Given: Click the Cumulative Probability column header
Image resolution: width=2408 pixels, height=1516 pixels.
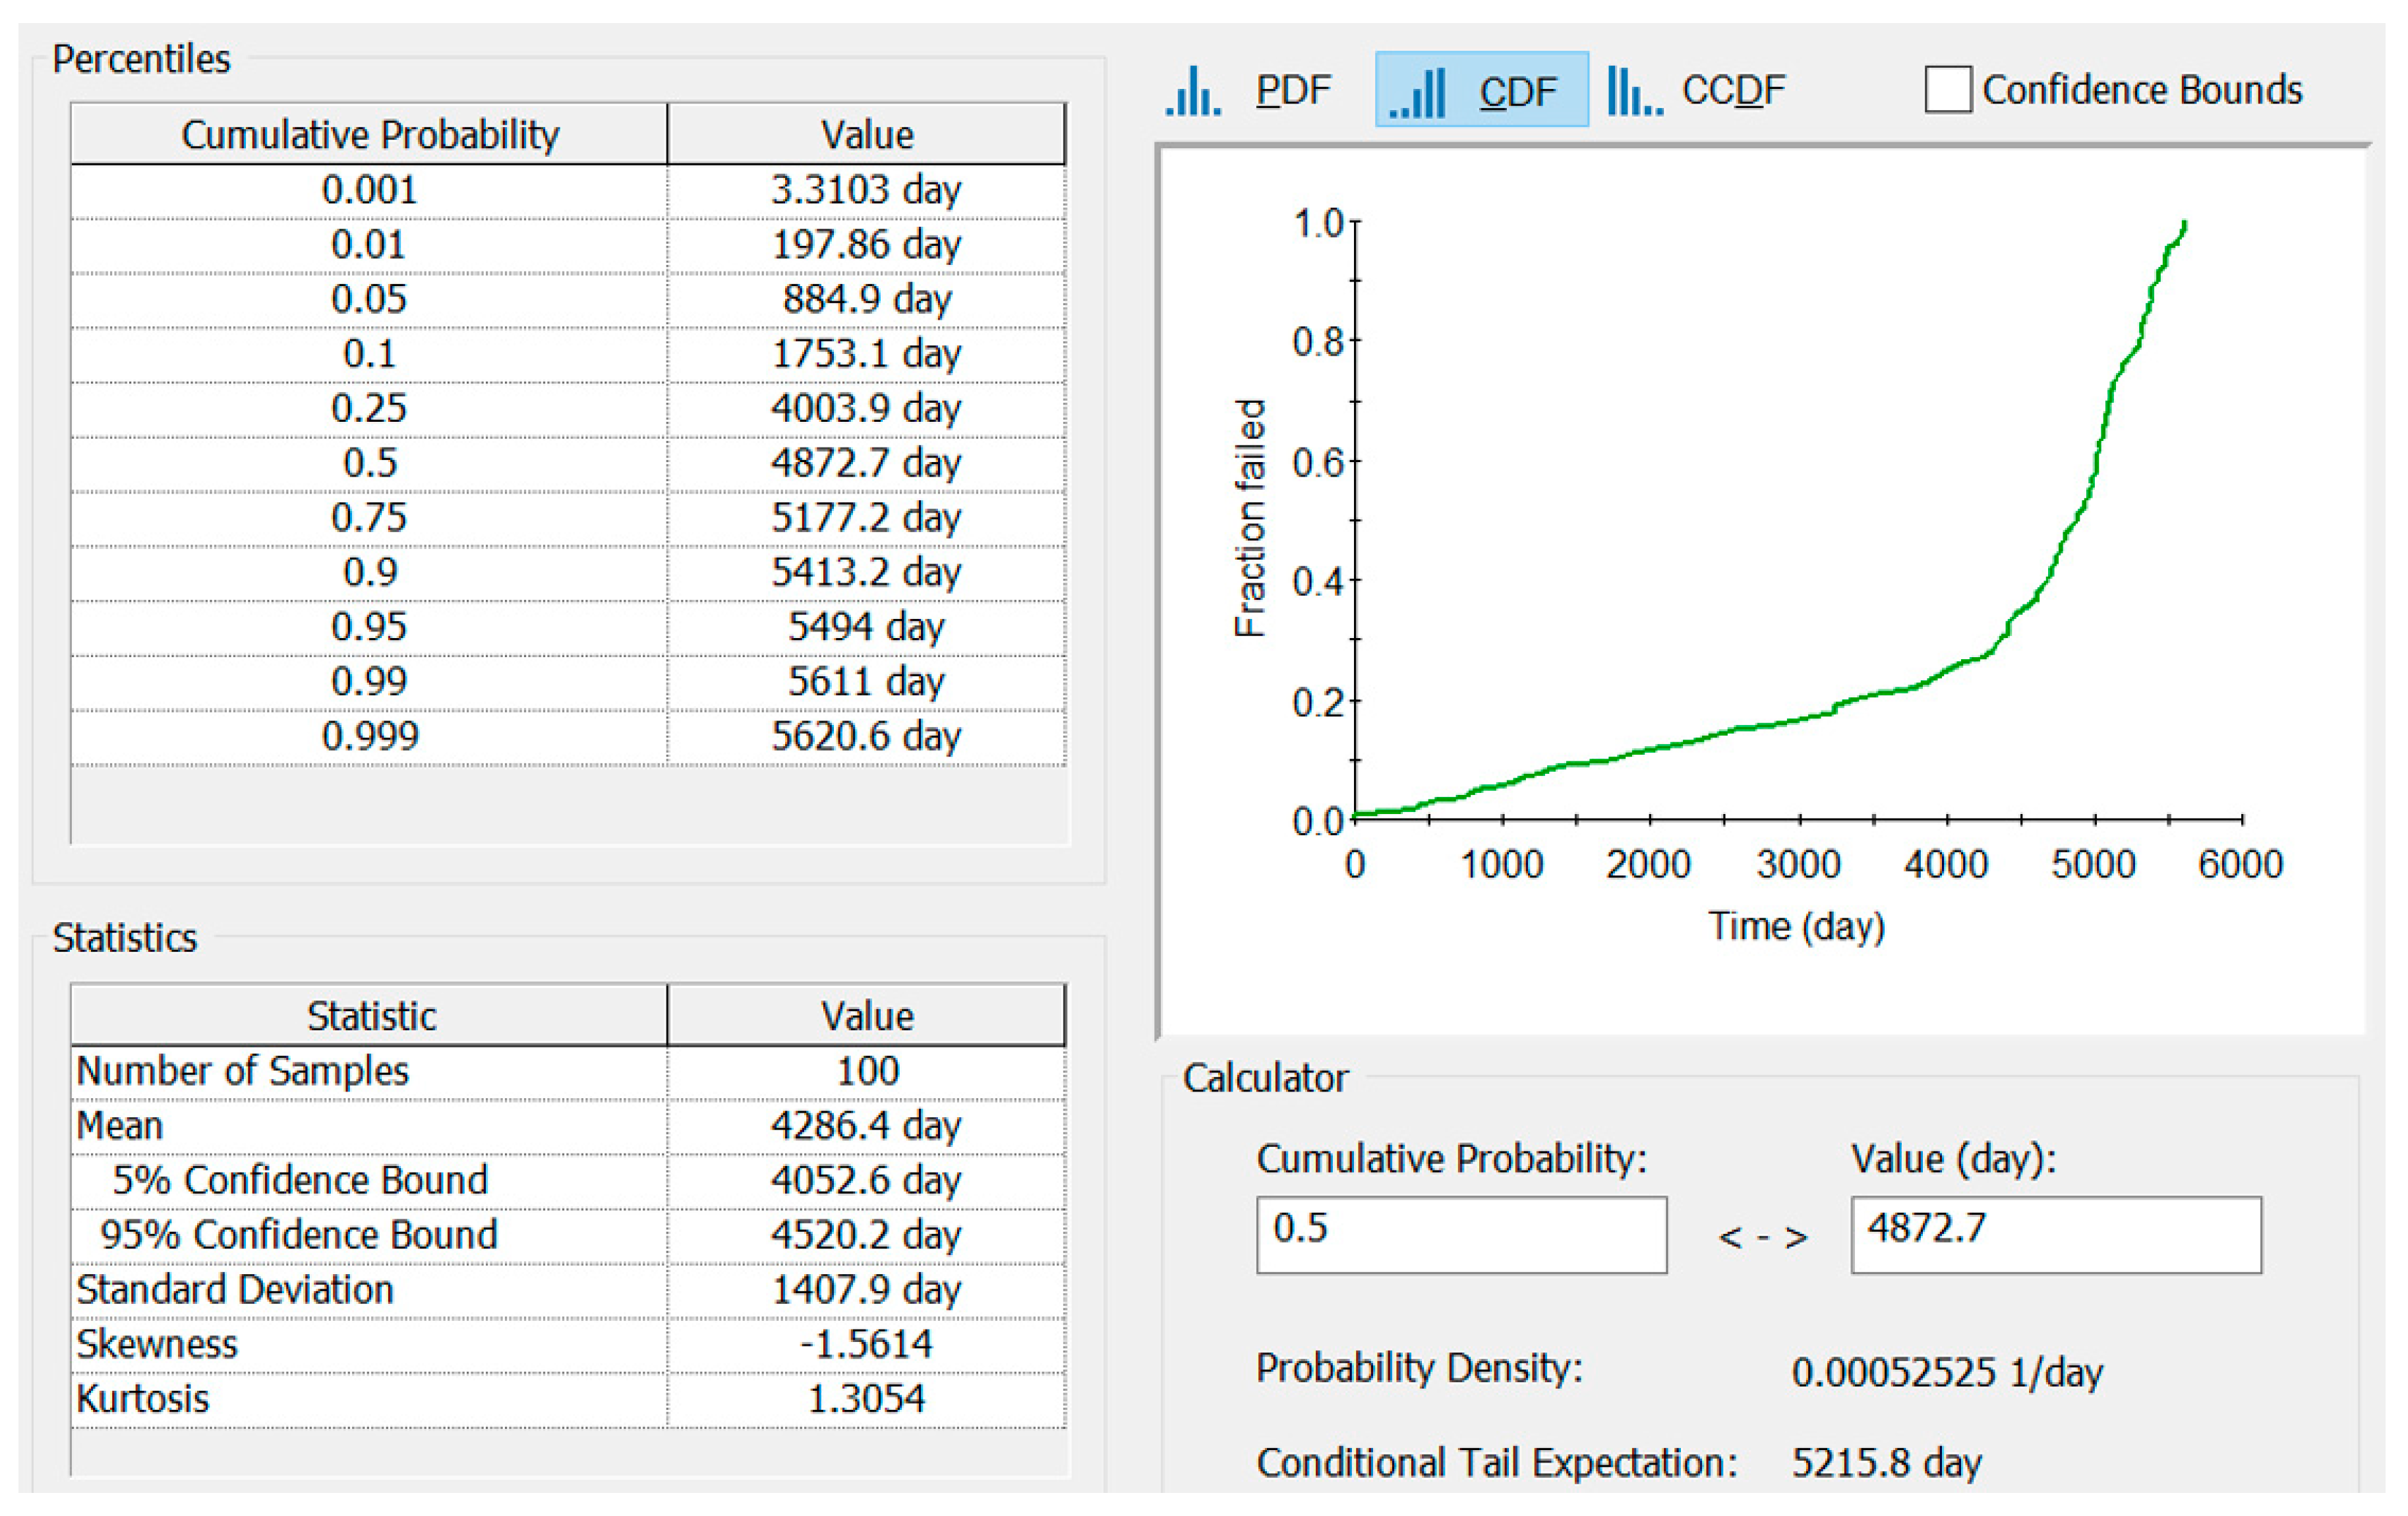Looking at the screenshot, I should (369, 135).
